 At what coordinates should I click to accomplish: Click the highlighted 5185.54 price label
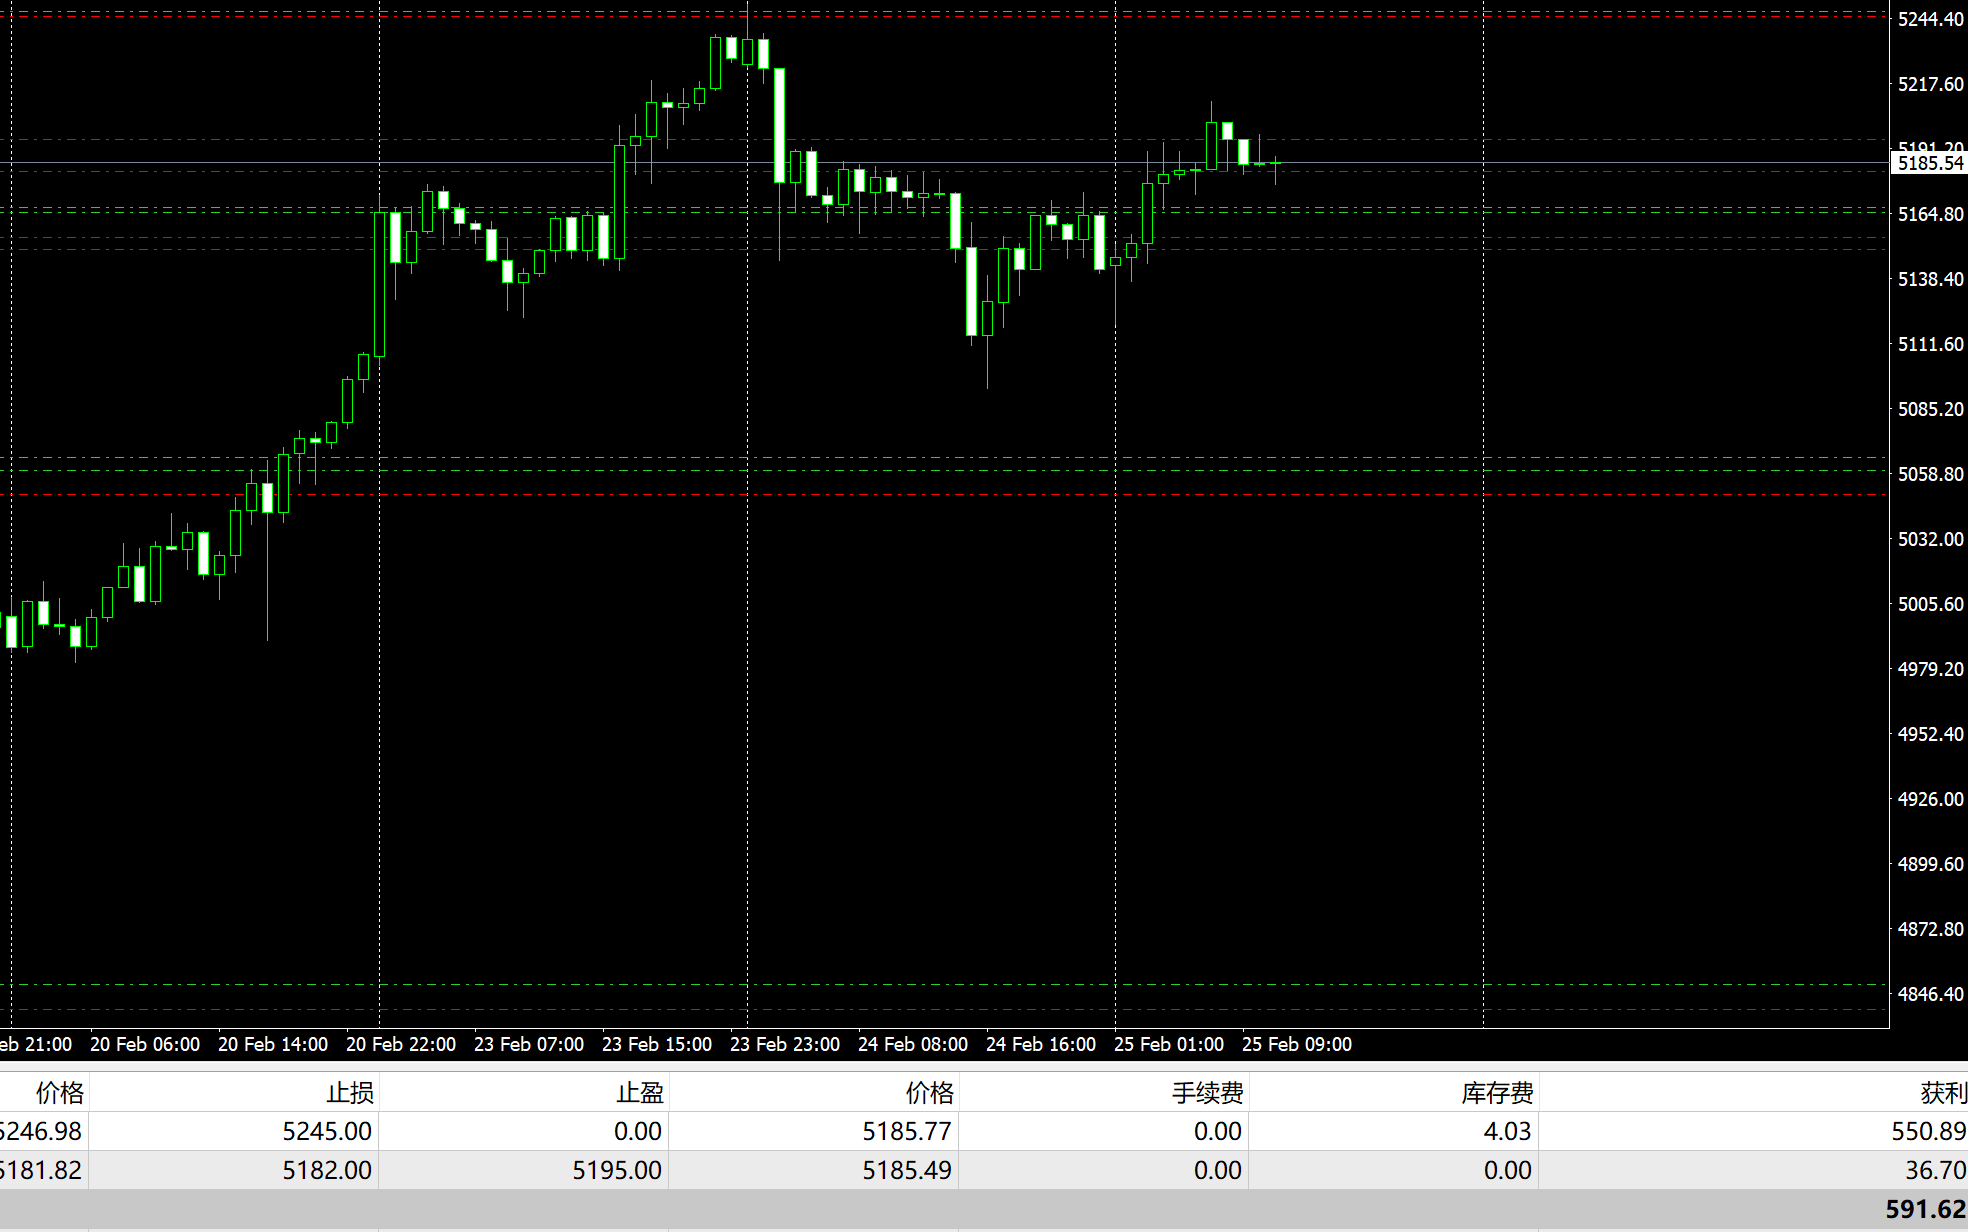point(1930,163)
